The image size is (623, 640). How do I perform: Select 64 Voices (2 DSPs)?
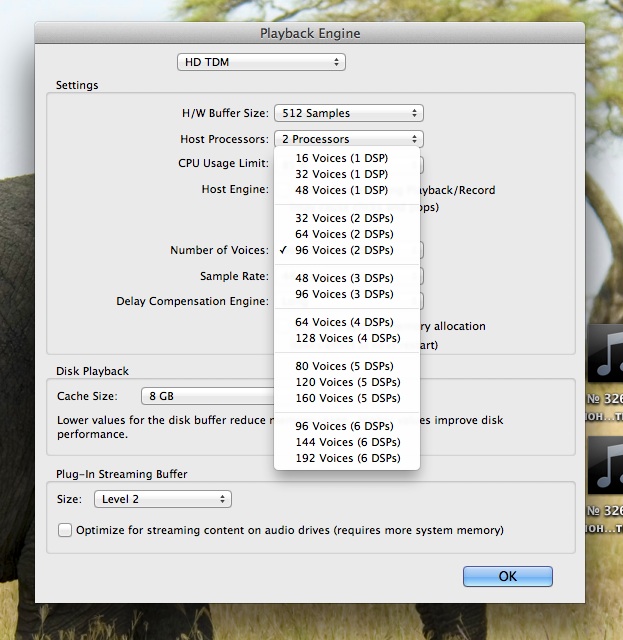[347, 234]
